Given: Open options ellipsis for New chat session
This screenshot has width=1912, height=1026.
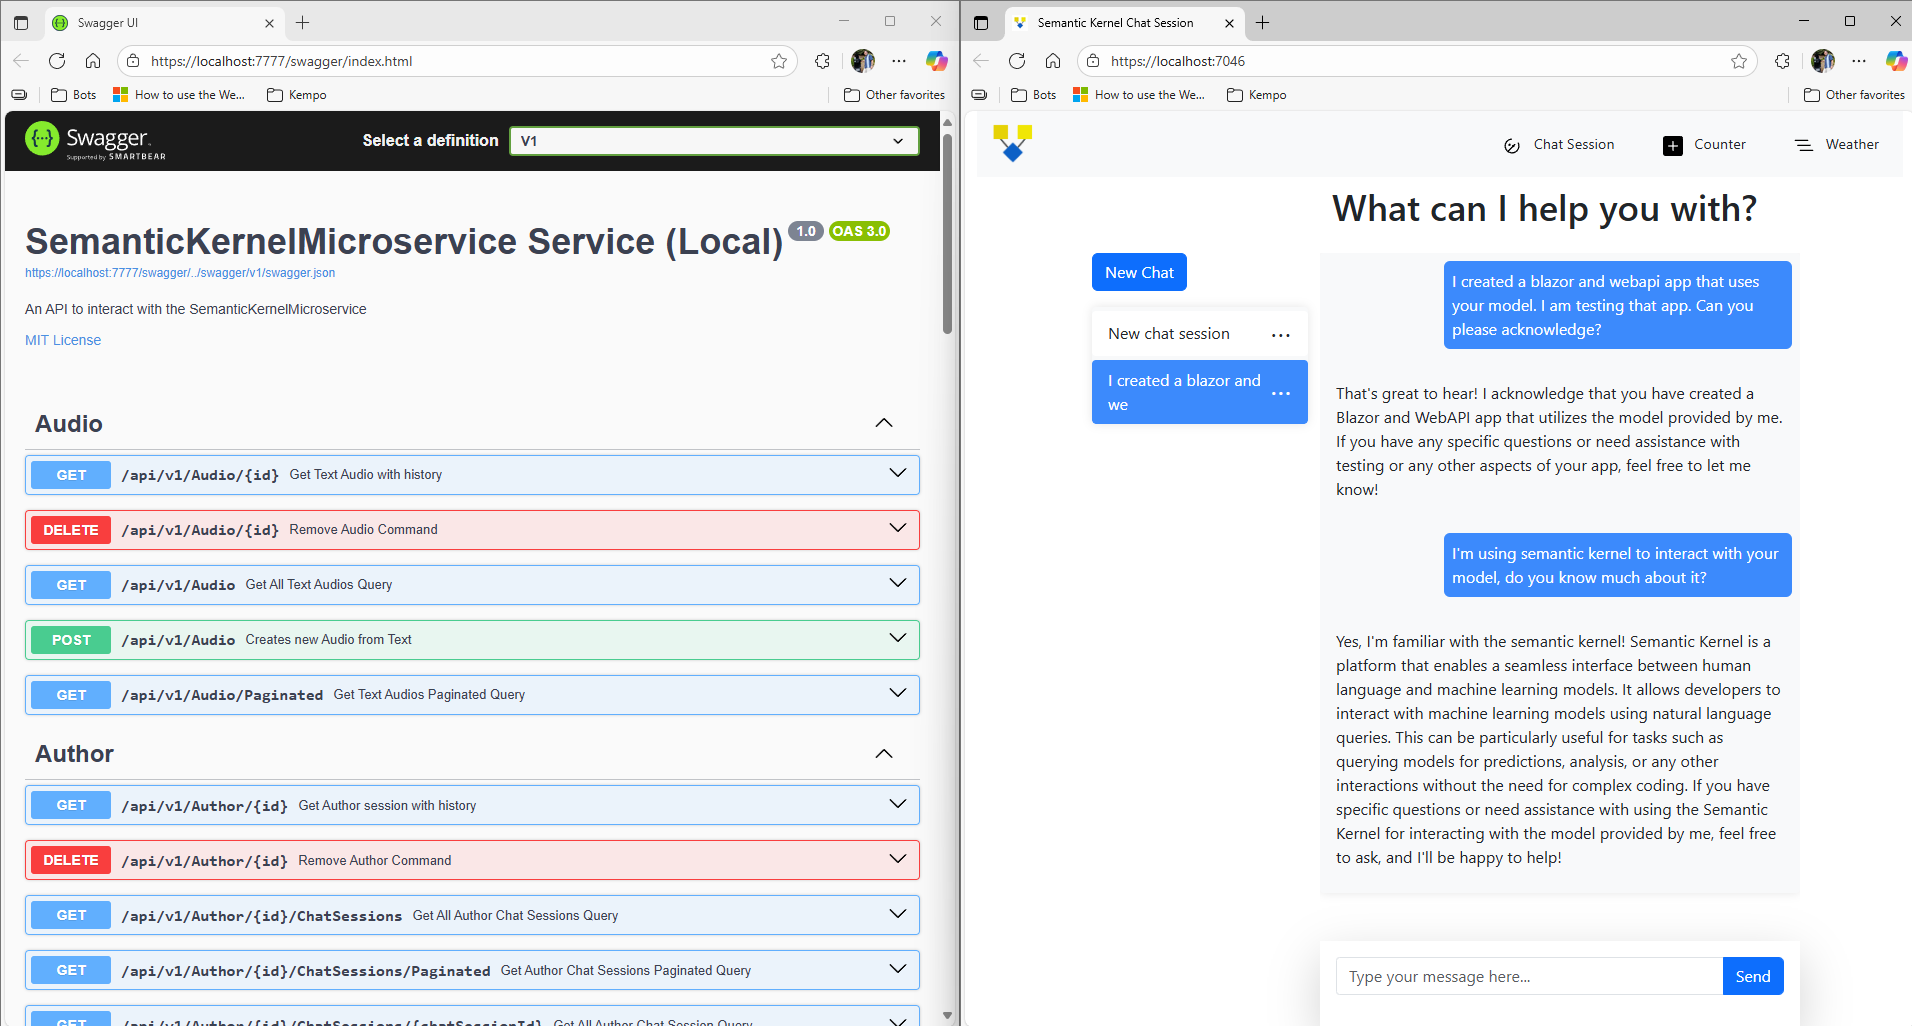Looking at the screenshot, I should click(1281, 335).
